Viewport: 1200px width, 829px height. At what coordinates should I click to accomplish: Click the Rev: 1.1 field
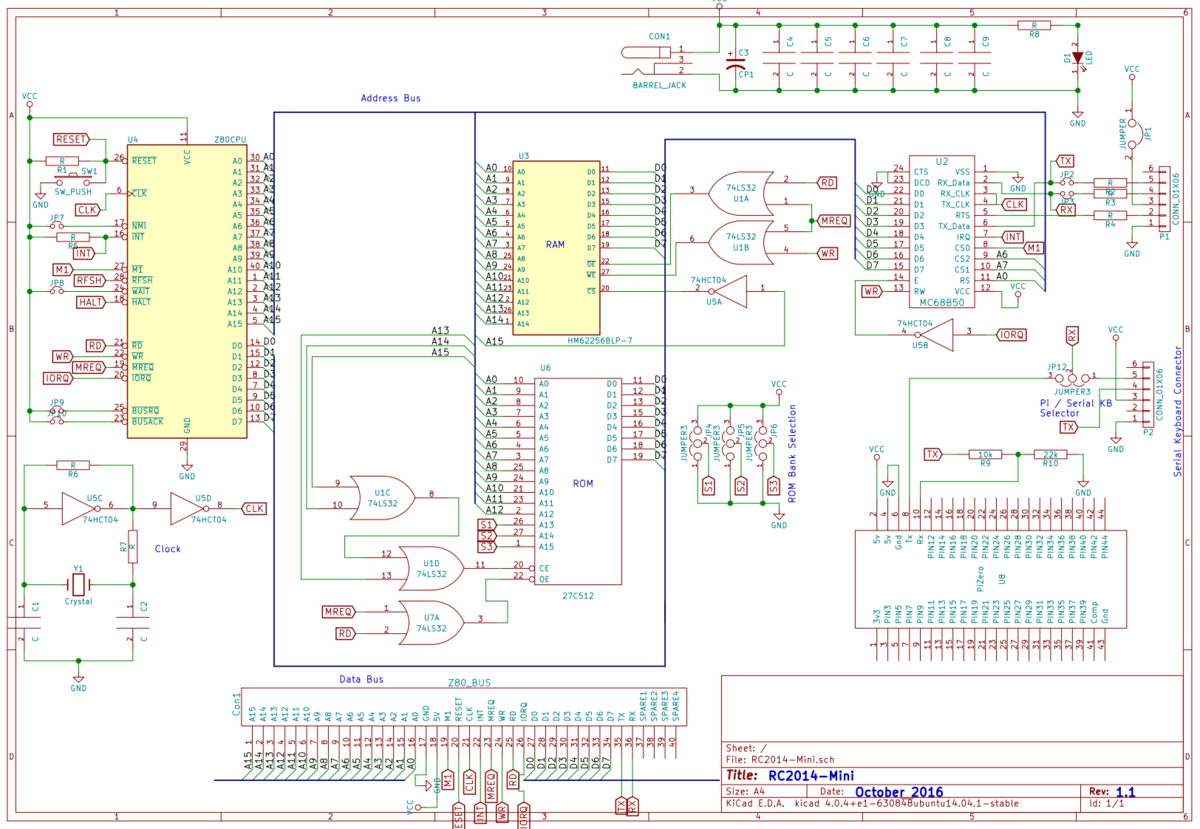(x=1112, y=791)
